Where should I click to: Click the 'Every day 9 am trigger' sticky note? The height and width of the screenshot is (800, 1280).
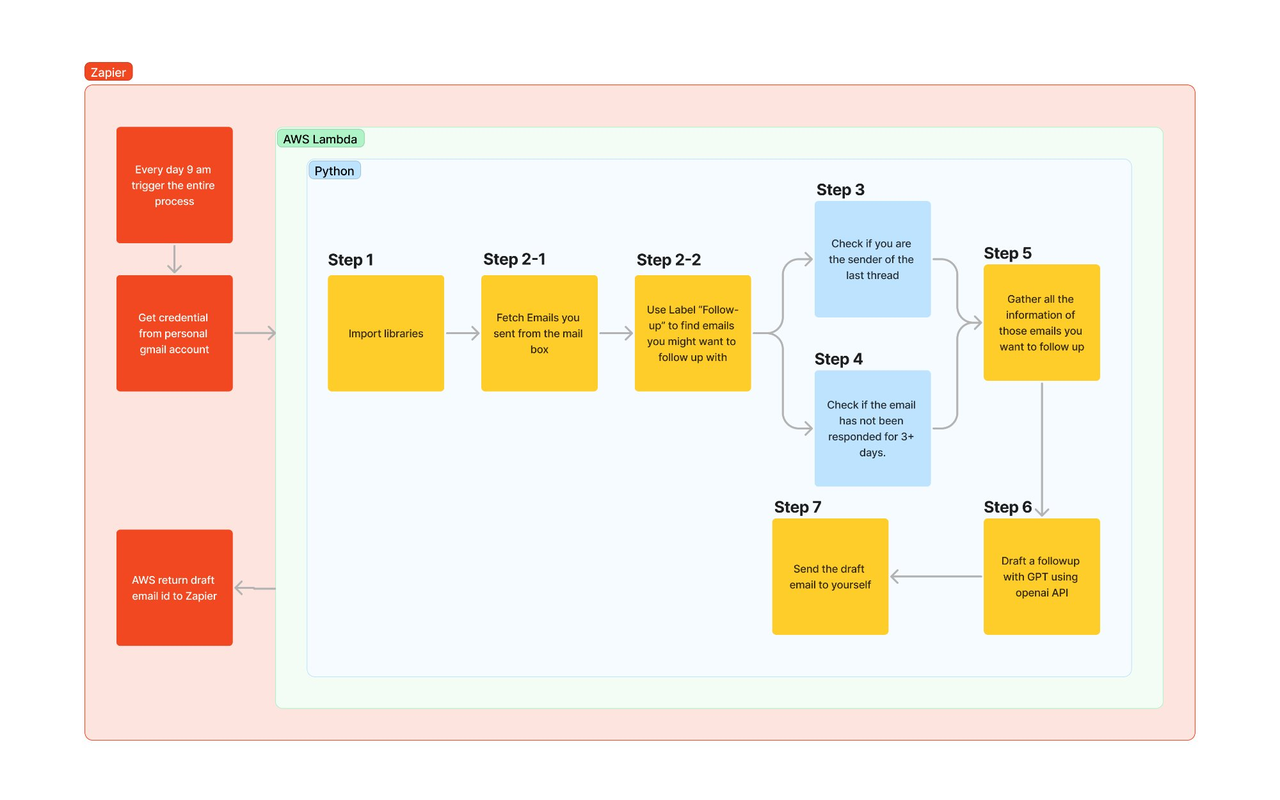[x=174, y=185]
